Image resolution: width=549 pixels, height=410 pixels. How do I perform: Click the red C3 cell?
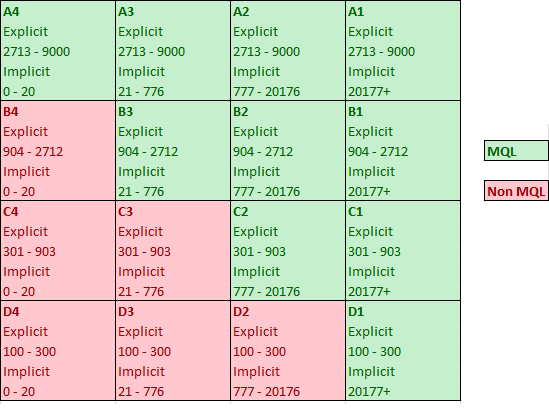pos(173,251)
